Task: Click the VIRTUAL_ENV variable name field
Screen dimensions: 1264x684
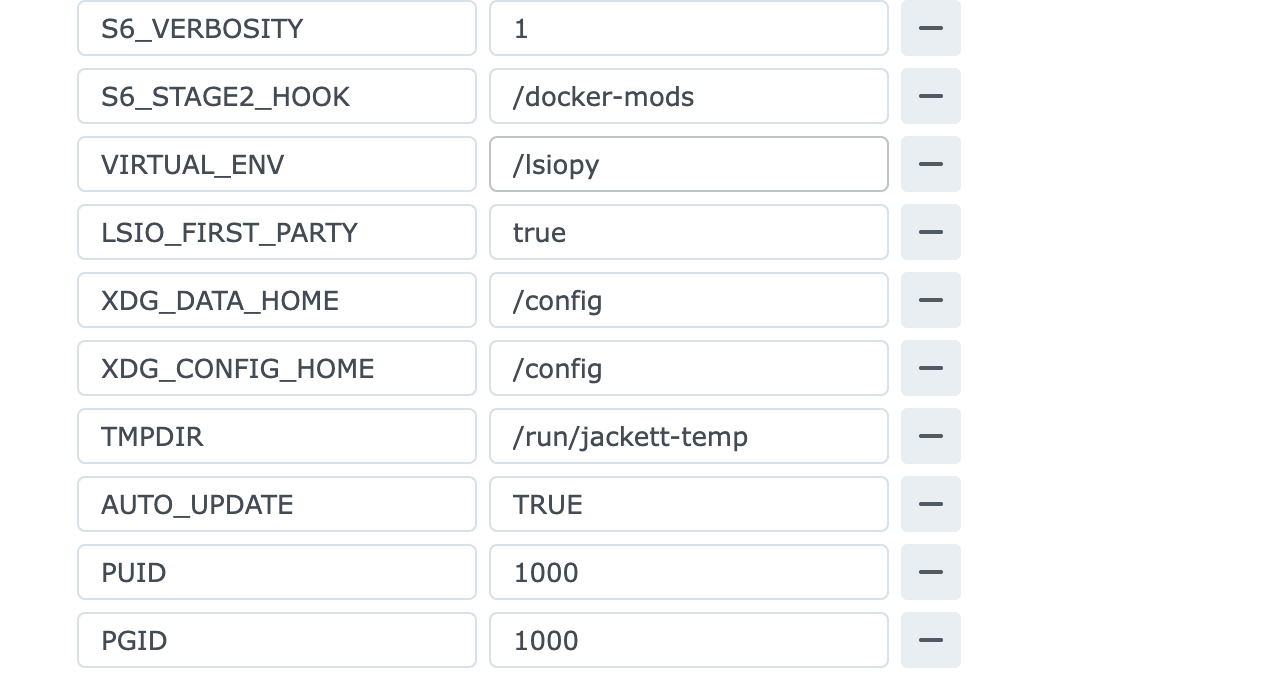Action: (276, 164)
